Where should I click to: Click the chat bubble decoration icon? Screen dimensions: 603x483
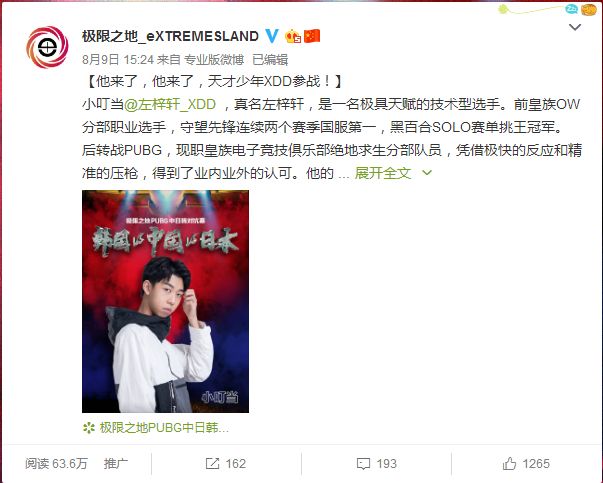pyautogui.click(x=571, y=9)
